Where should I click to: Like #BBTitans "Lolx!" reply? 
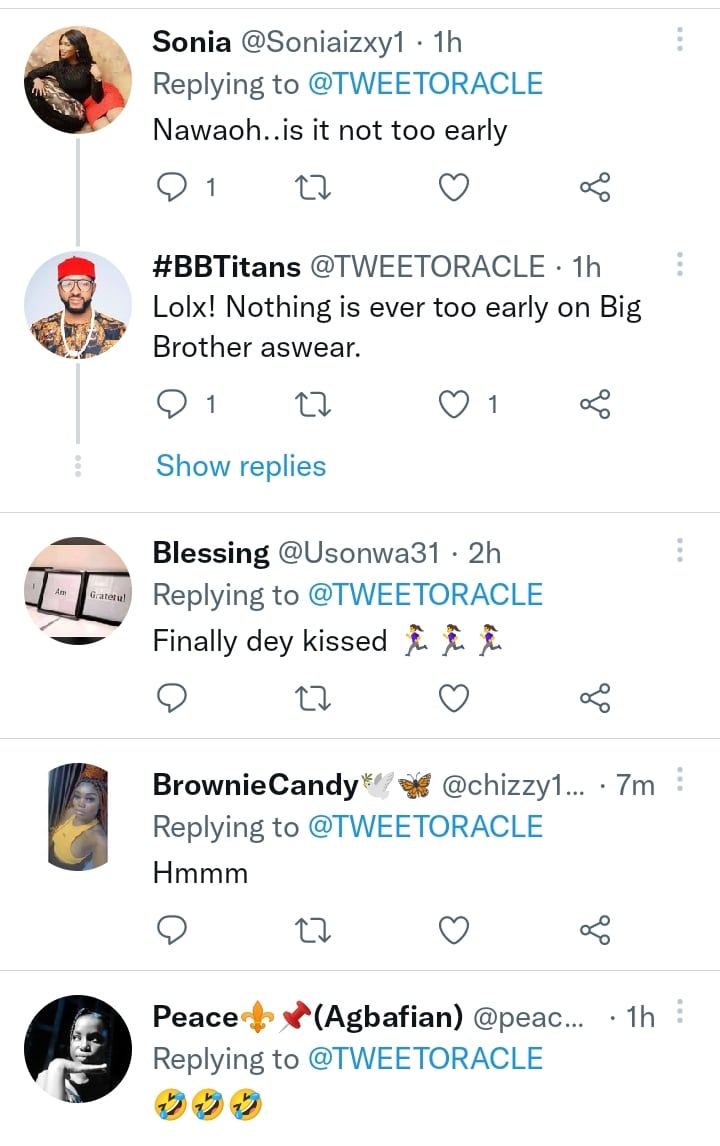click(455, 404)
